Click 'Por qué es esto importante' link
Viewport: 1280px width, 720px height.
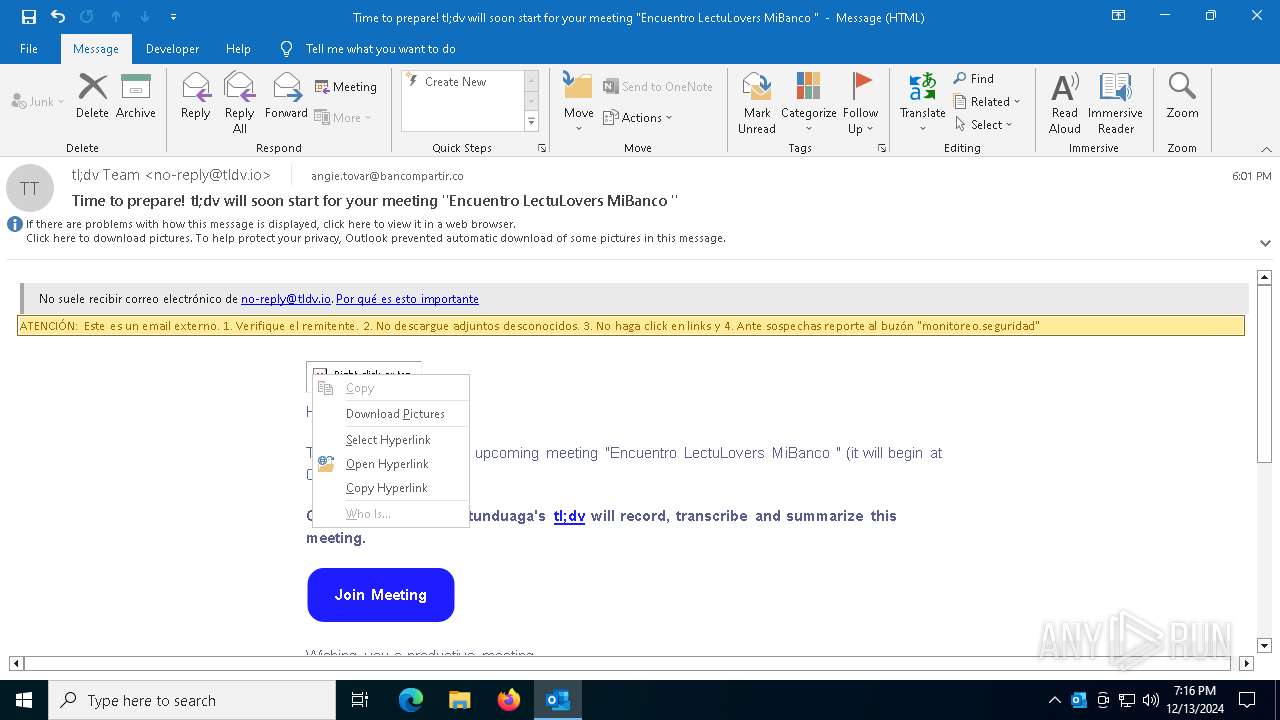point(407,299)
